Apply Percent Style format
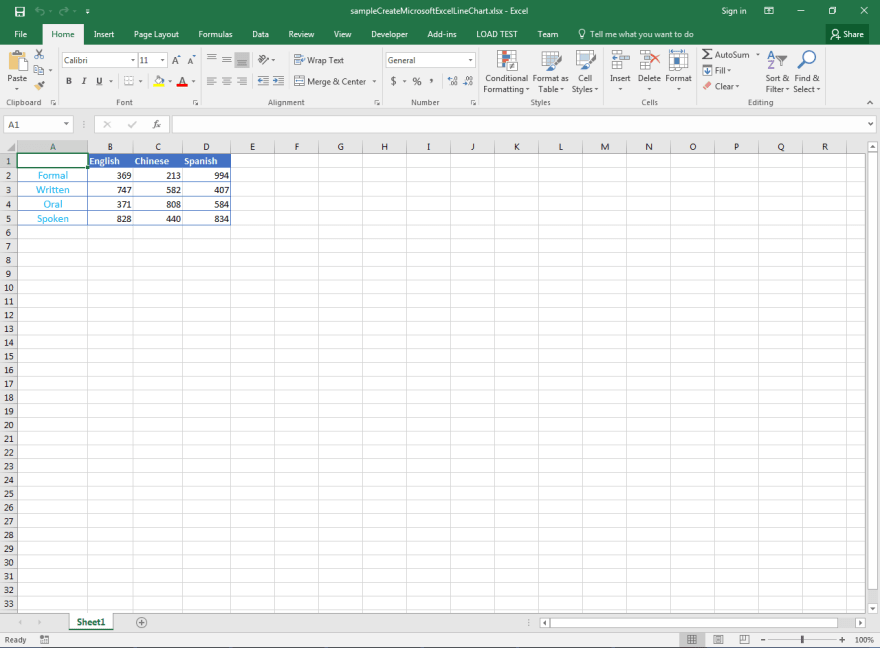The image size is (880, 648). click(417, 81)
